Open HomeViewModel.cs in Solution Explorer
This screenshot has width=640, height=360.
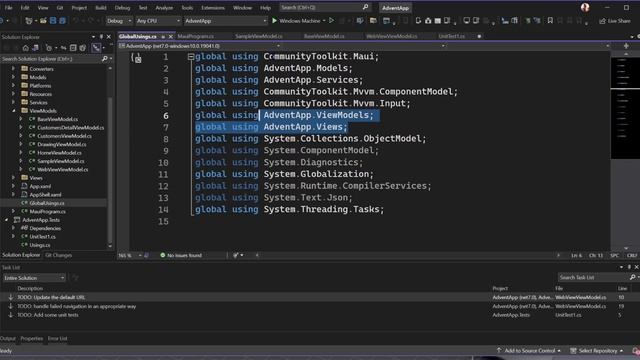click(60, 153)
